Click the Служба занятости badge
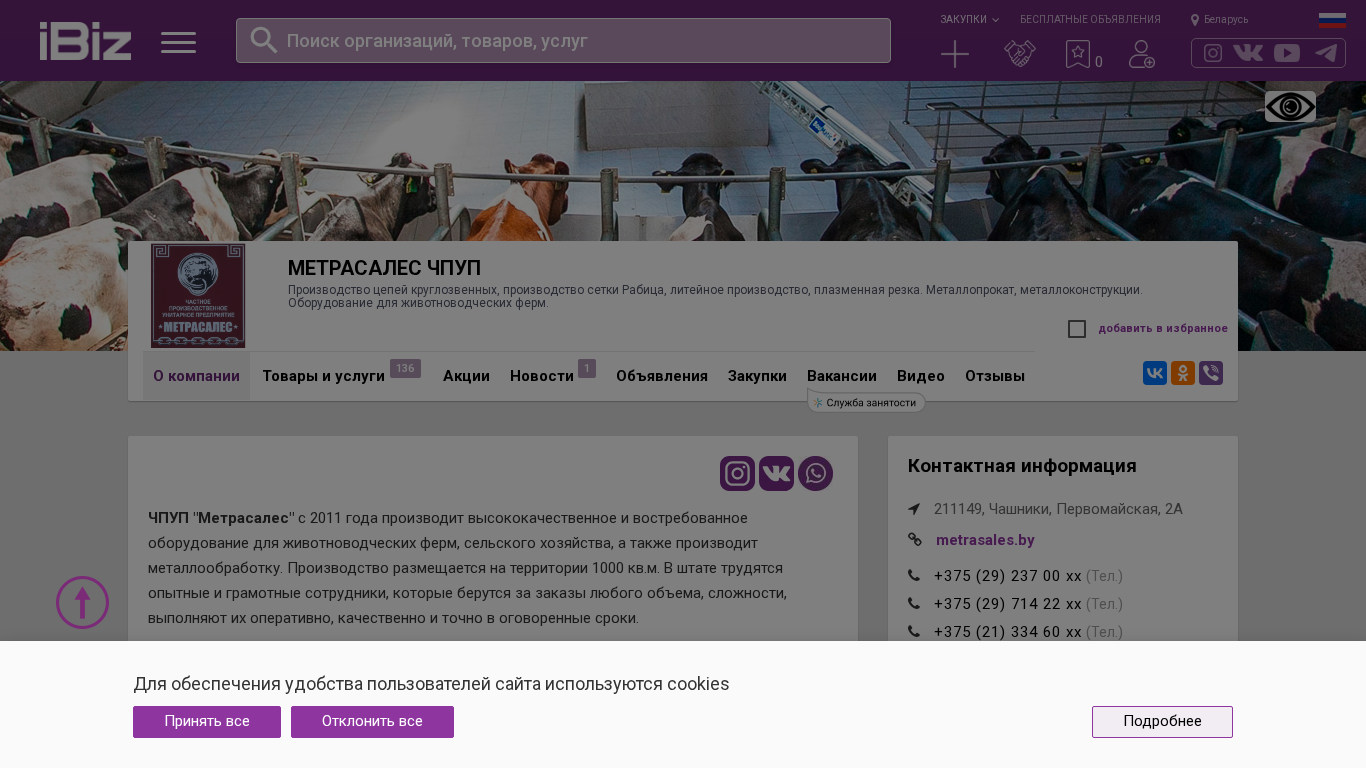Viewport: 1366px width, 768px height. click(866, 402)
